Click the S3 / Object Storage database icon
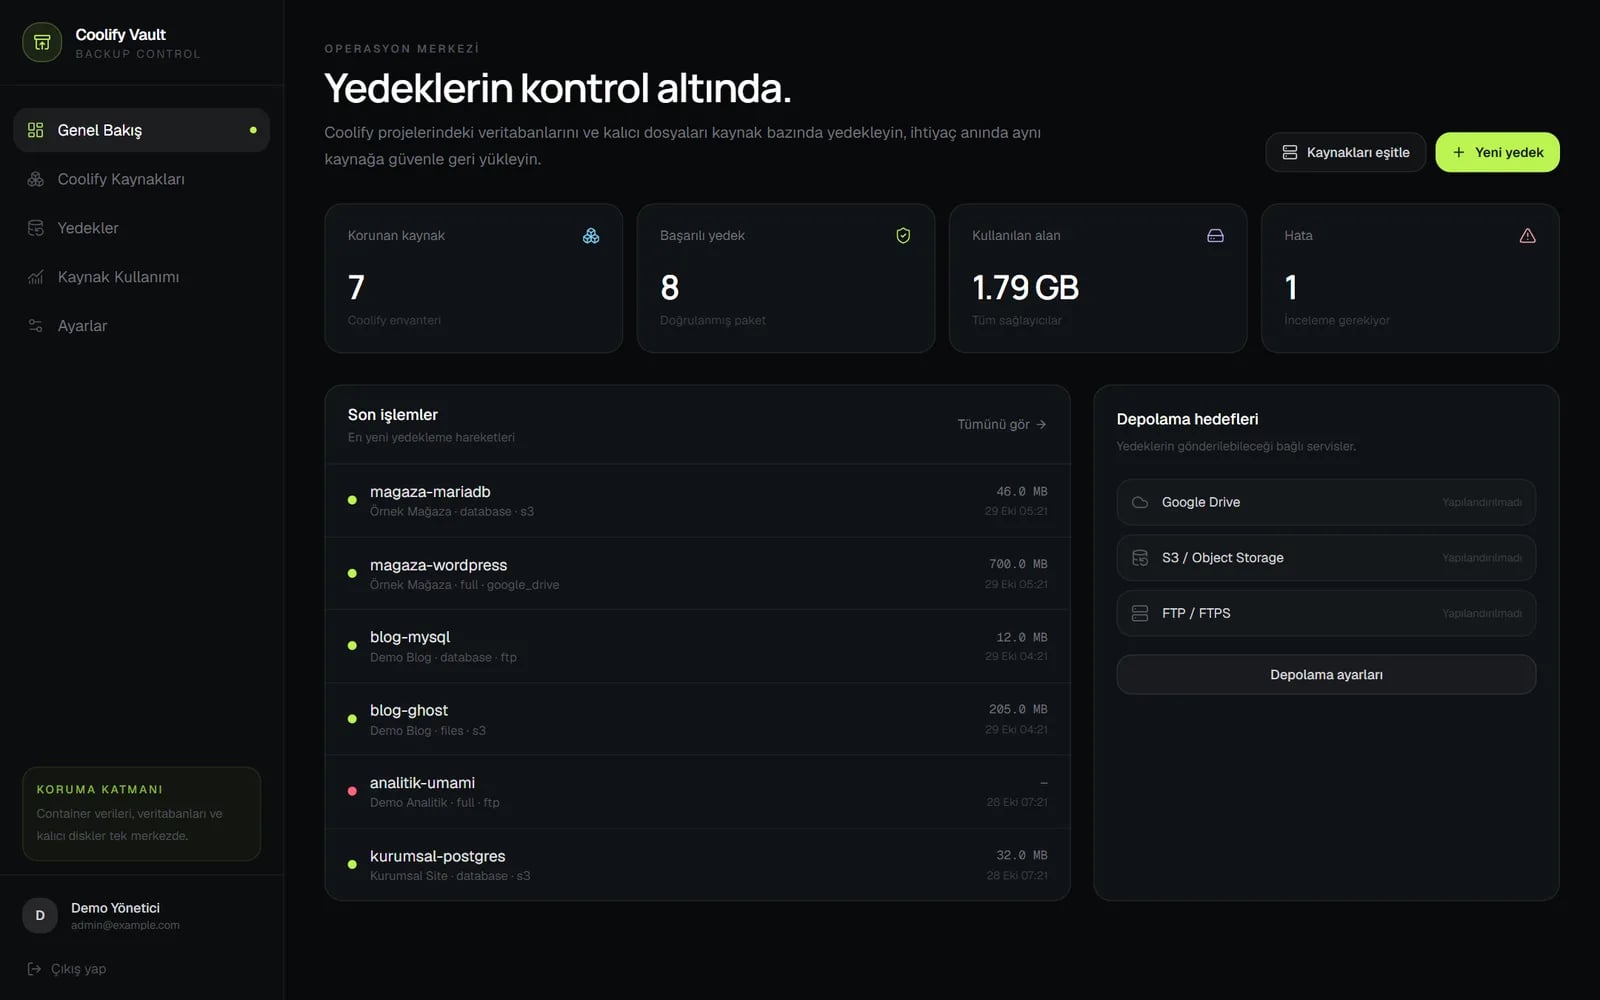This screenshot has height=1000, width=1600. [x=1140, y=558]
